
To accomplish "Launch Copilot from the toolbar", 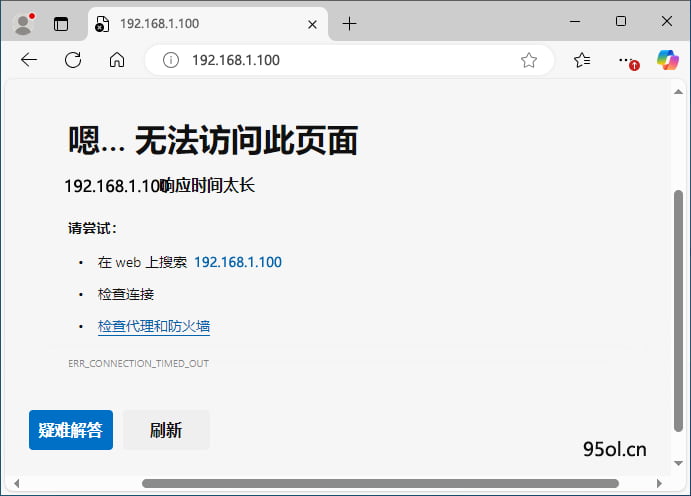I will click(x=668, y=60).
